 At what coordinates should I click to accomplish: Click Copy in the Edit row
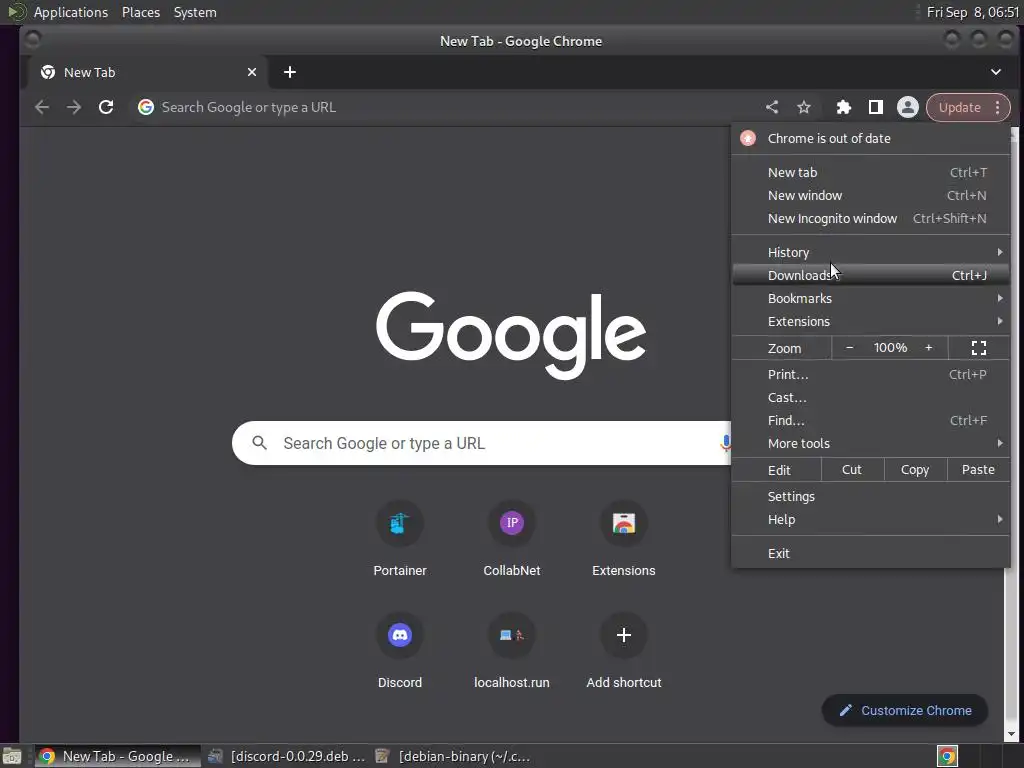coord(915,470)
